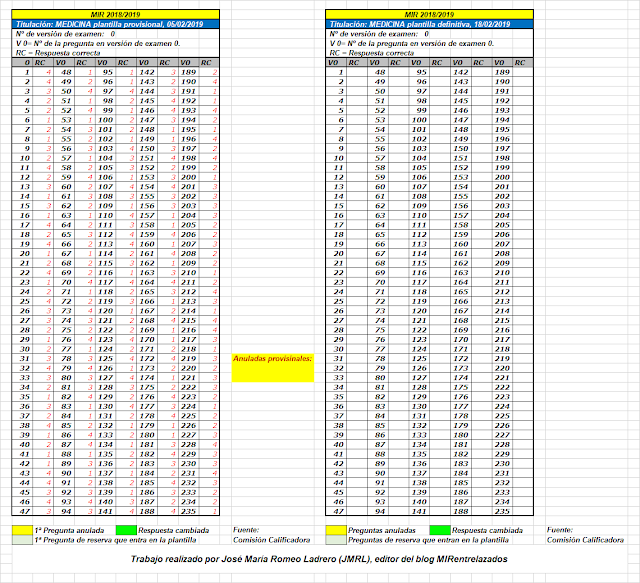Screen dimensions: 640x583
Task: Select question 160 cell in provisional table
Action: [x=147, y=244]
